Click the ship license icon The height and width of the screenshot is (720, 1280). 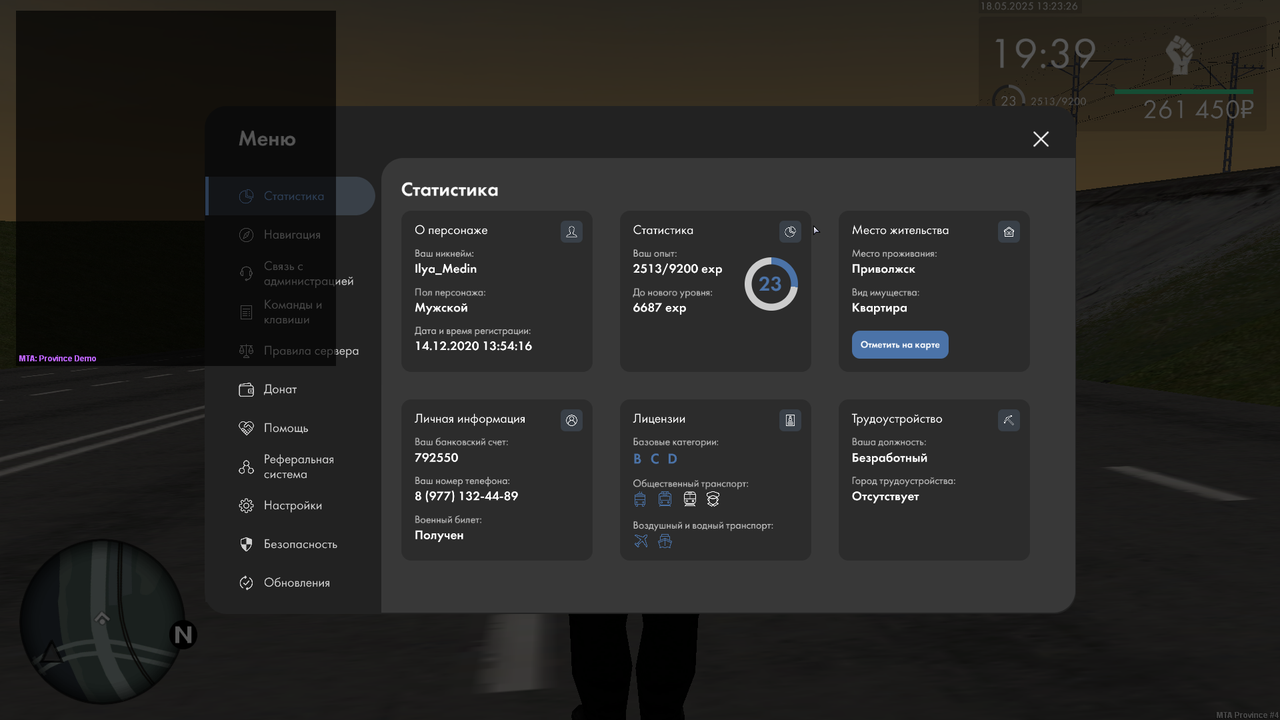665,541
